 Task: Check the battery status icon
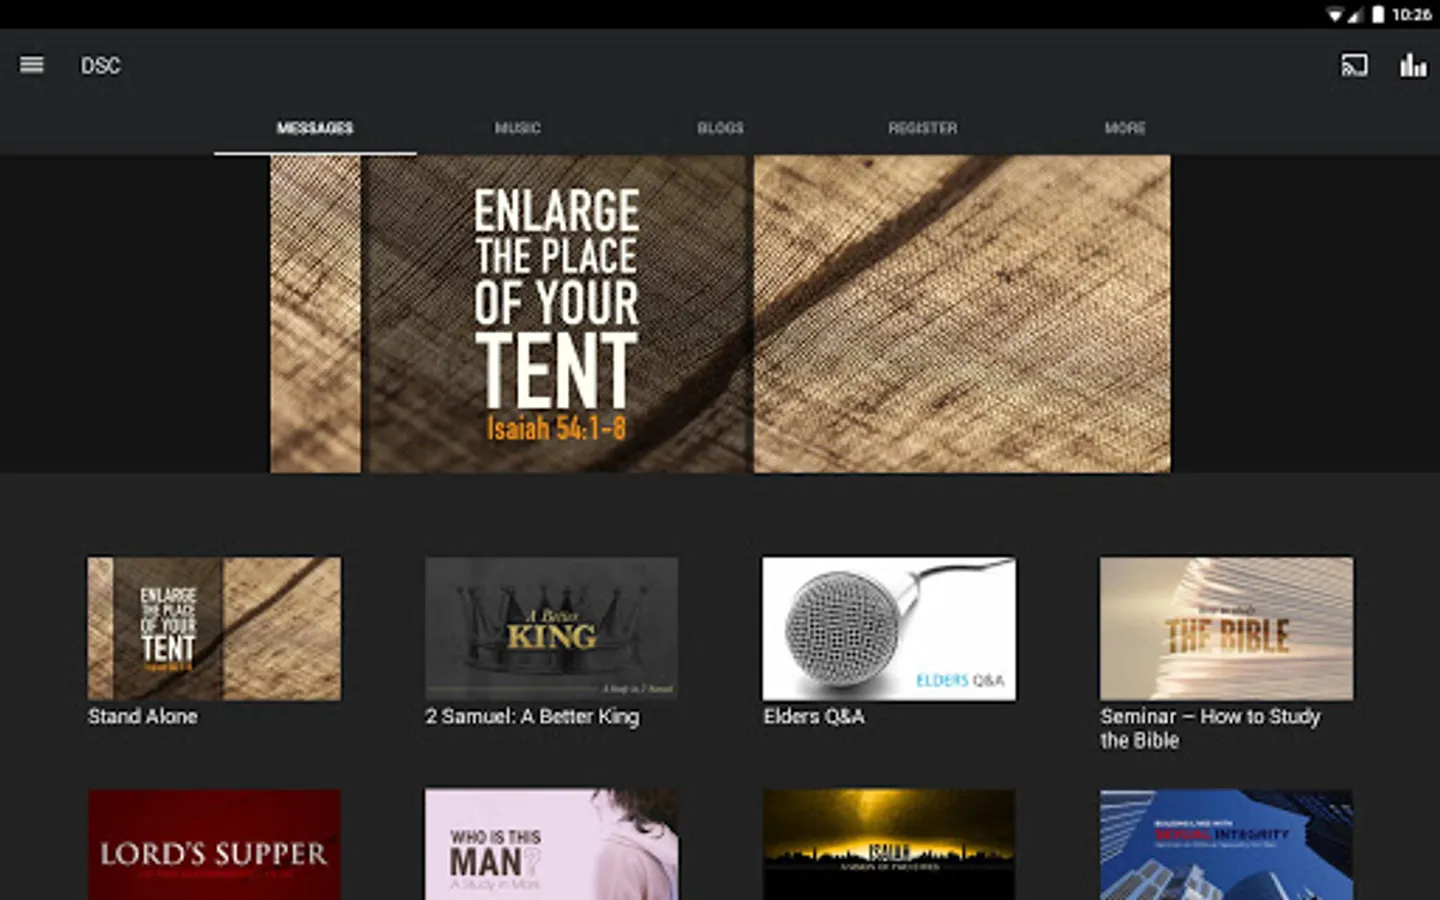[x=1378, y=14]
